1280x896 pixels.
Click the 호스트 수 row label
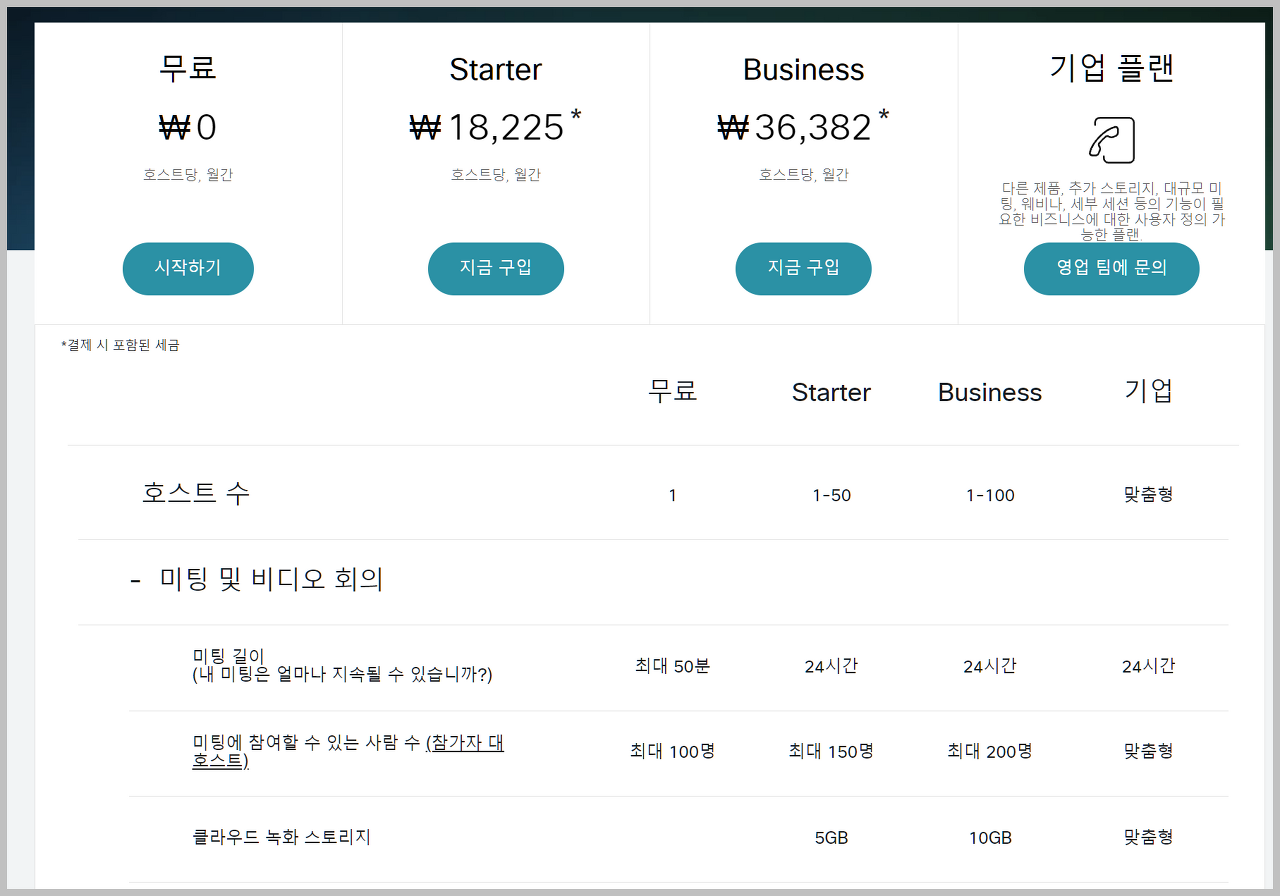coord(196,493)
